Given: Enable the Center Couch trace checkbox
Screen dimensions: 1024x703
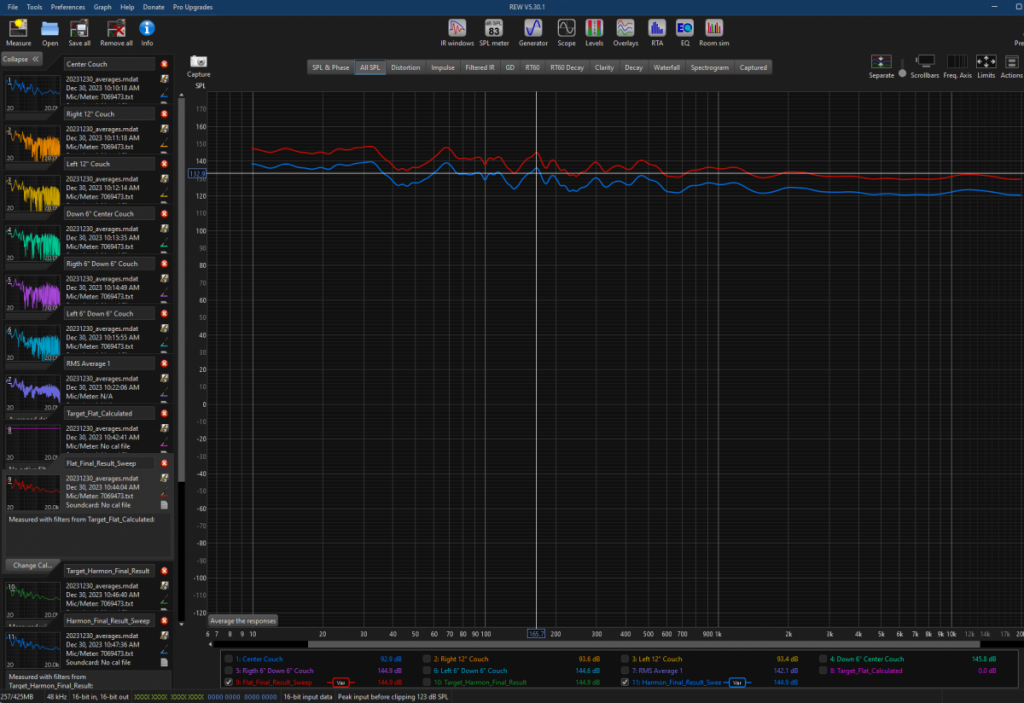Looking at the screenshot, I should click(x=229, y=659).
